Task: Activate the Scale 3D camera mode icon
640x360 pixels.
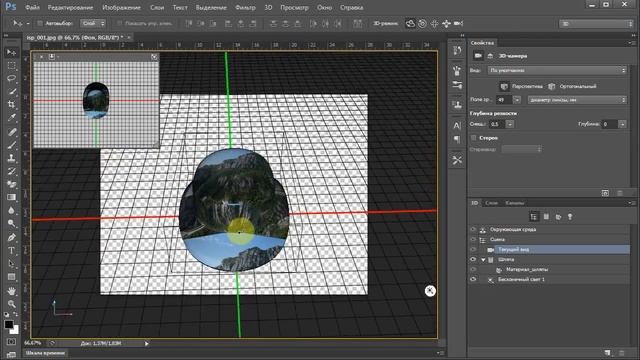Action: pyautogui.click(x=458, y=24)
